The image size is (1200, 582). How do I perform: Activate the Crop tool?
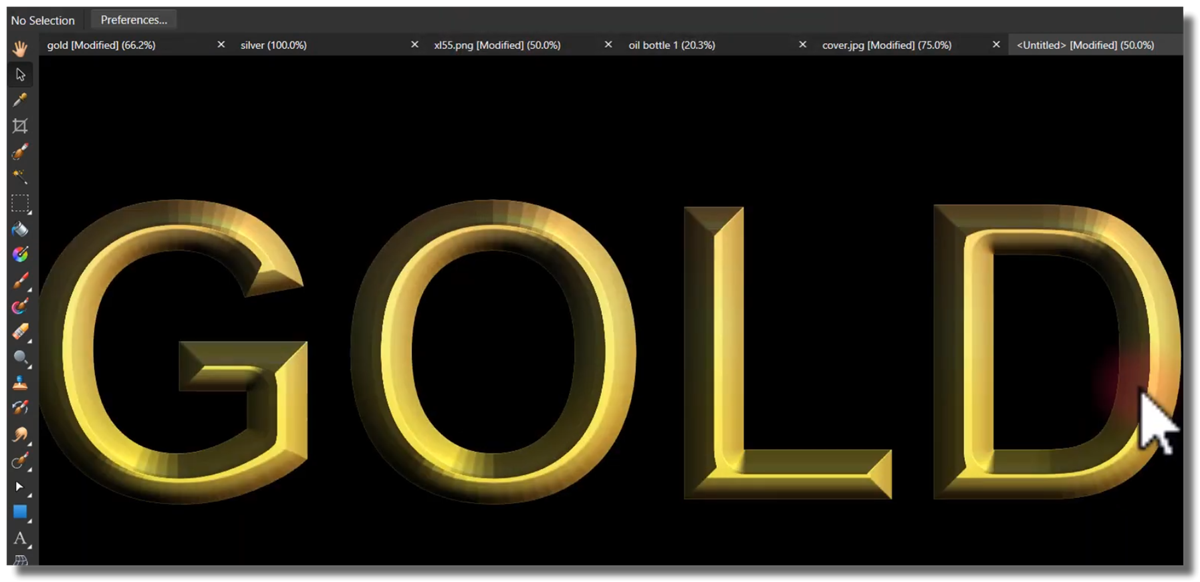coord(19,126)
